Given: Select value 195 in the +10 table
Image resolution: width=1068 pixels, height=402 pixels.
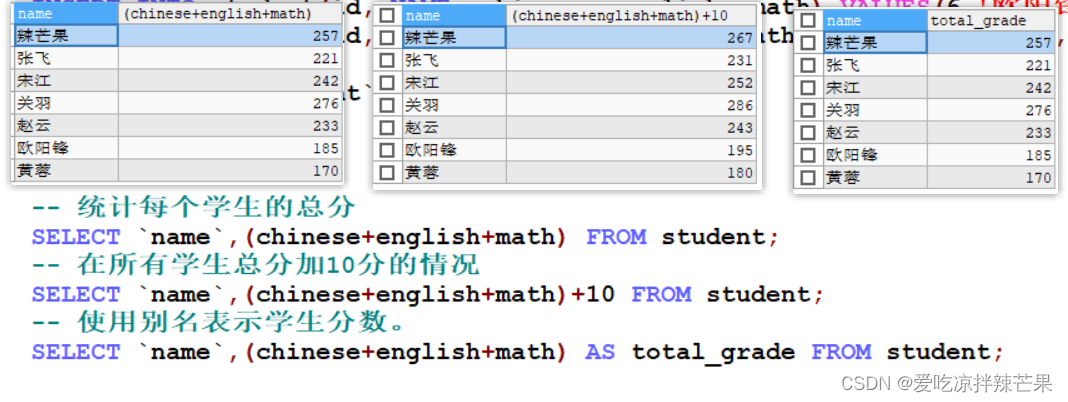Looking at the screenshot, I should [631, 151].
